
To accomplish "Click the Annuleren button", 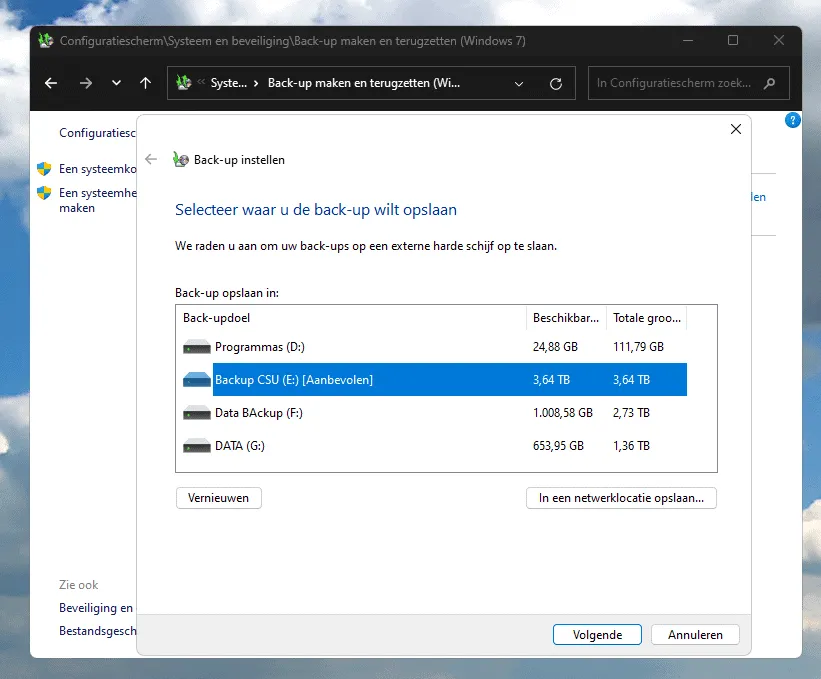I will tap(694, 634).
